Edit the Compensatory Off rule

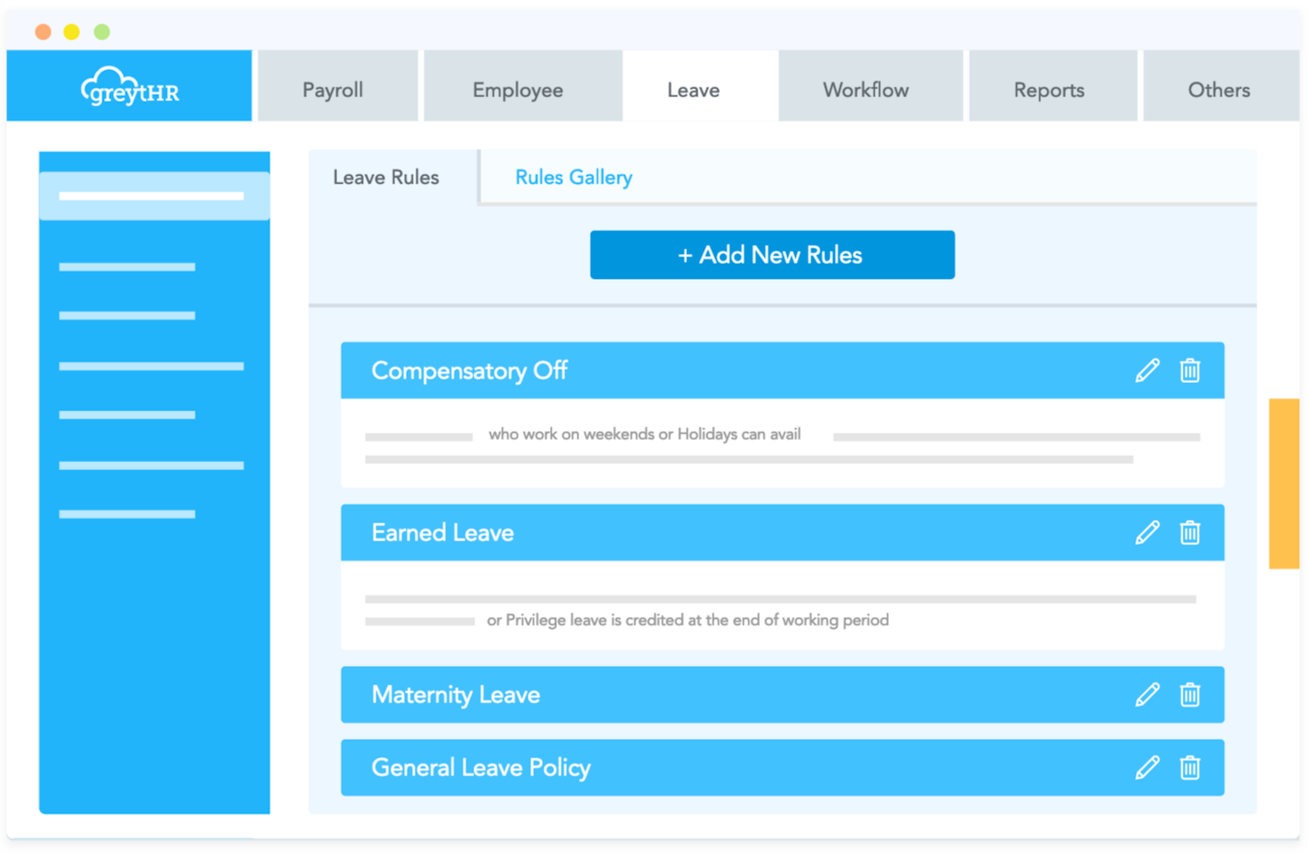point(1148,370)
